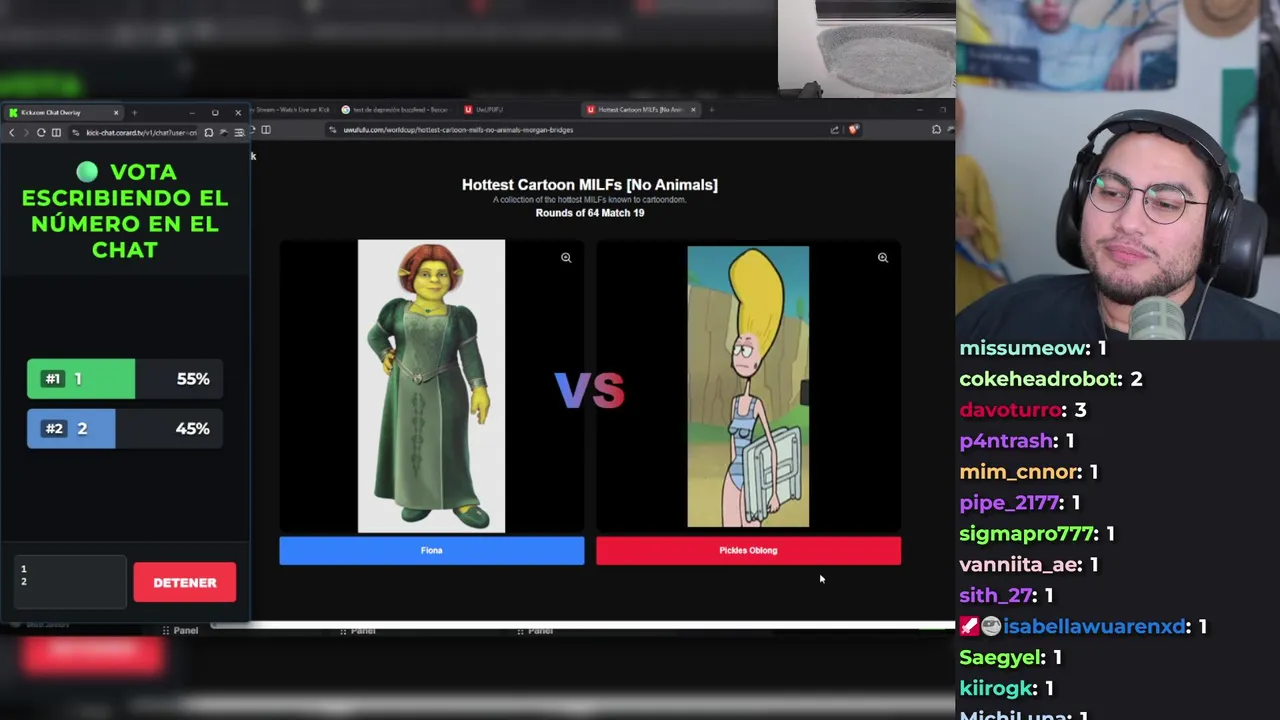Open browser menu in chat overlay window
Viewport: 1280px width, 720px height.
(x=239, y=132)
